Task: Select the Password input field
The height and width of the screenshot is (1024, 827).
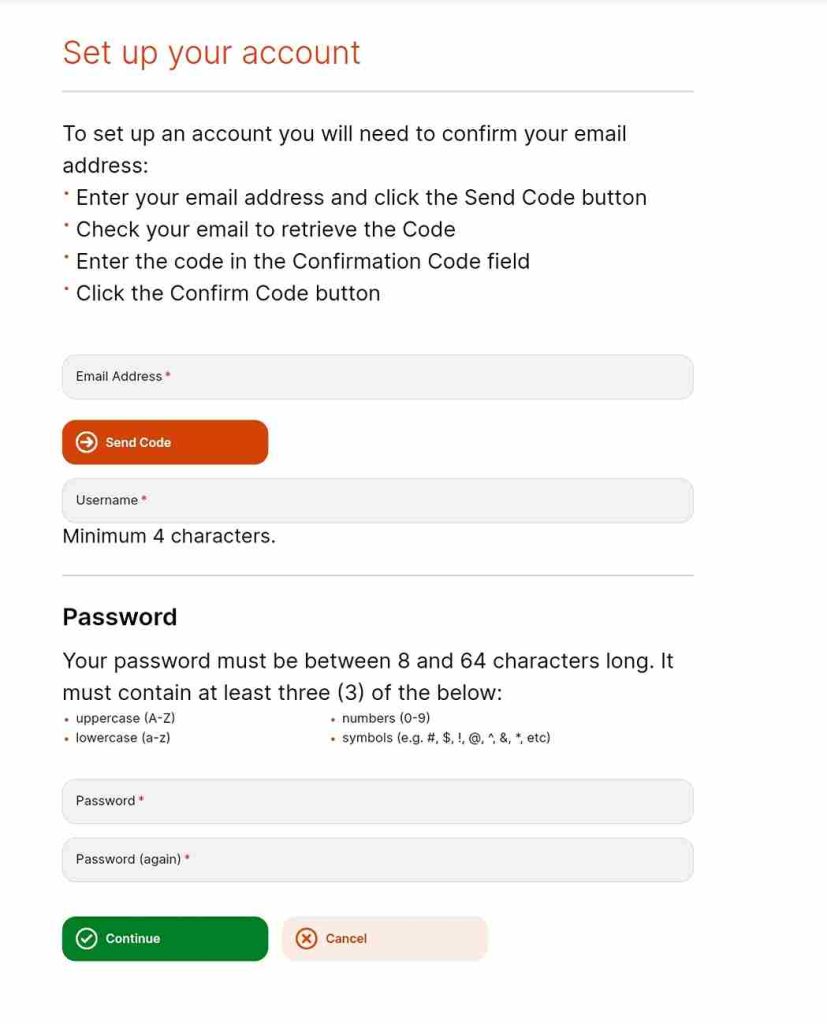Action: pos(378,801)
